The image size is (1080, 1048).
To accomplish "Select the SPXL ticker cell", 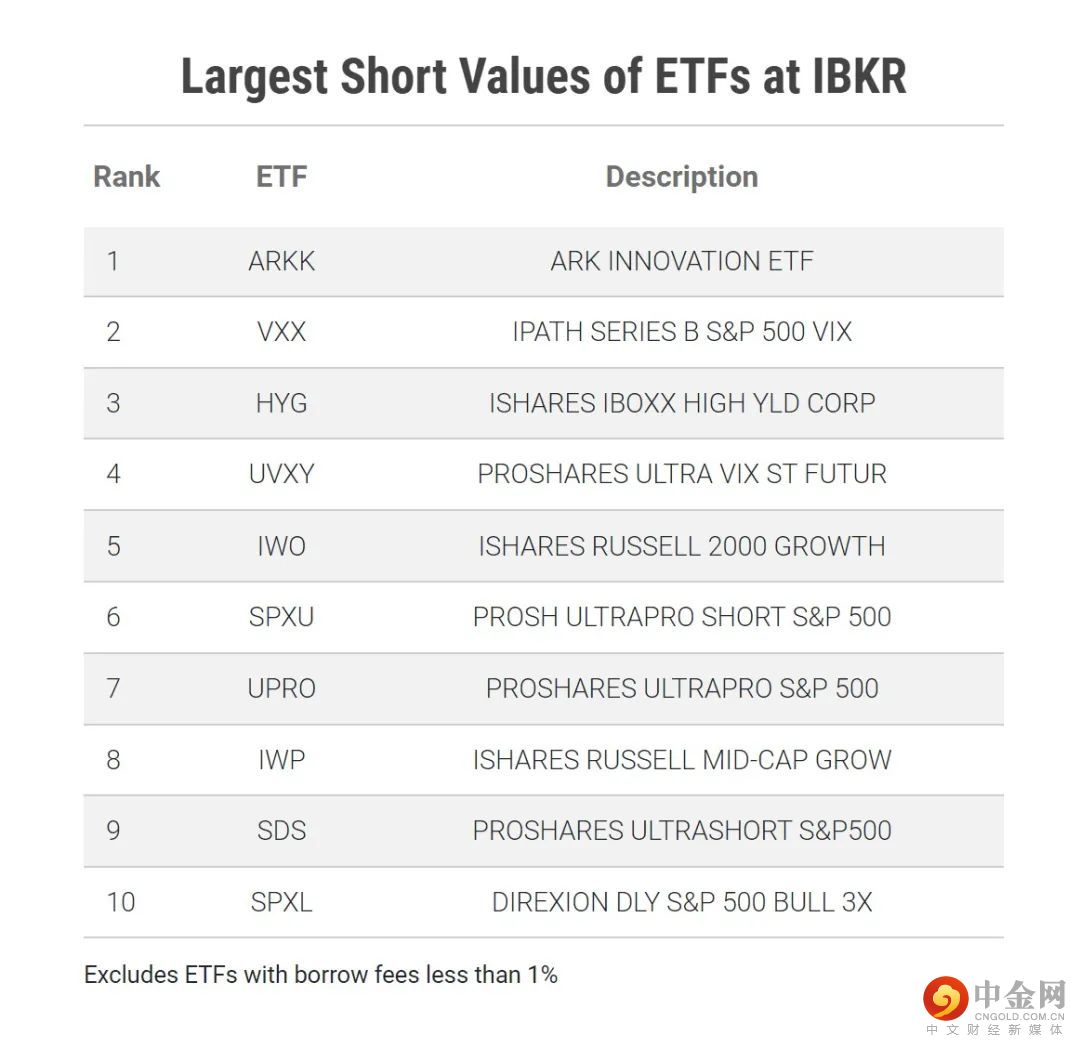I will pos(281,902).
